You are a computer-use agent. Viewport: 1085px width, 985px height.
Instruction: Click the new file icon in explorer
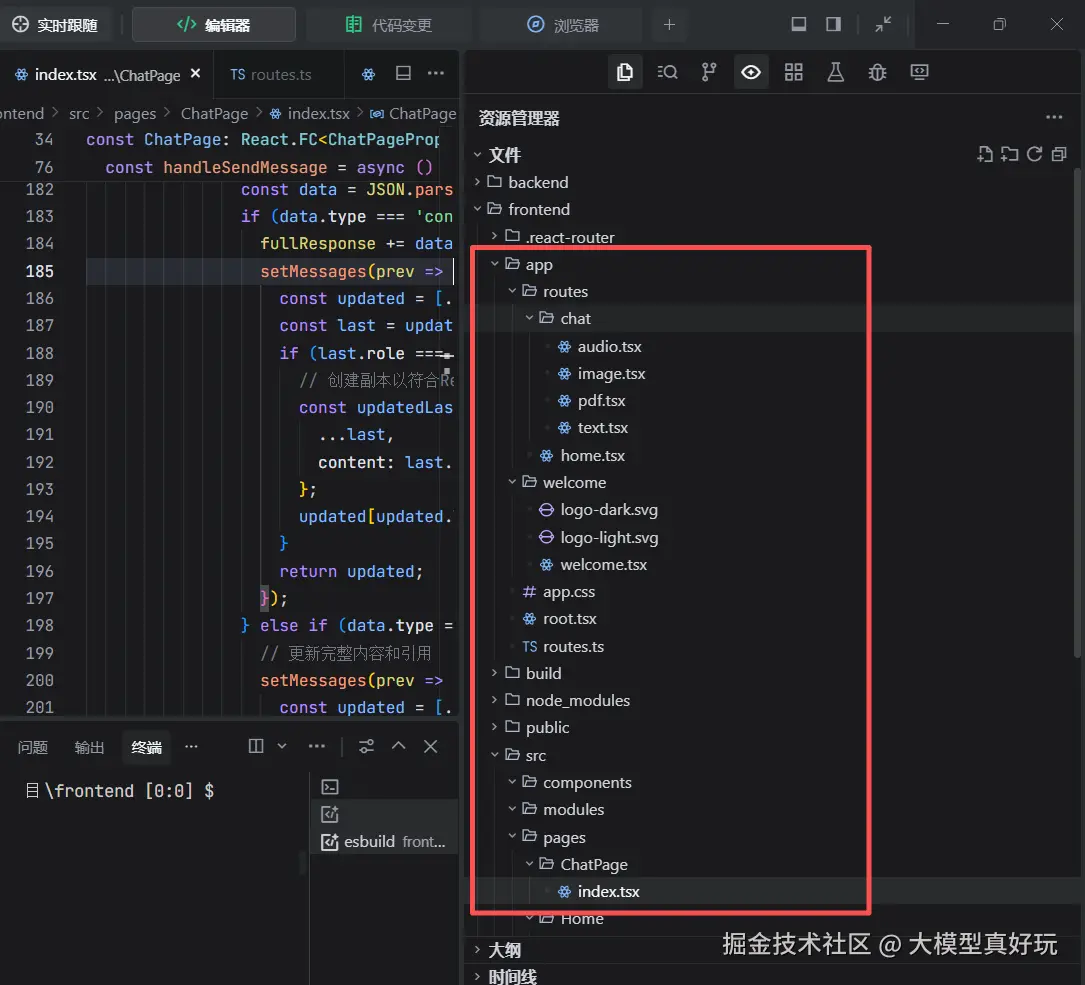point(985,154)
